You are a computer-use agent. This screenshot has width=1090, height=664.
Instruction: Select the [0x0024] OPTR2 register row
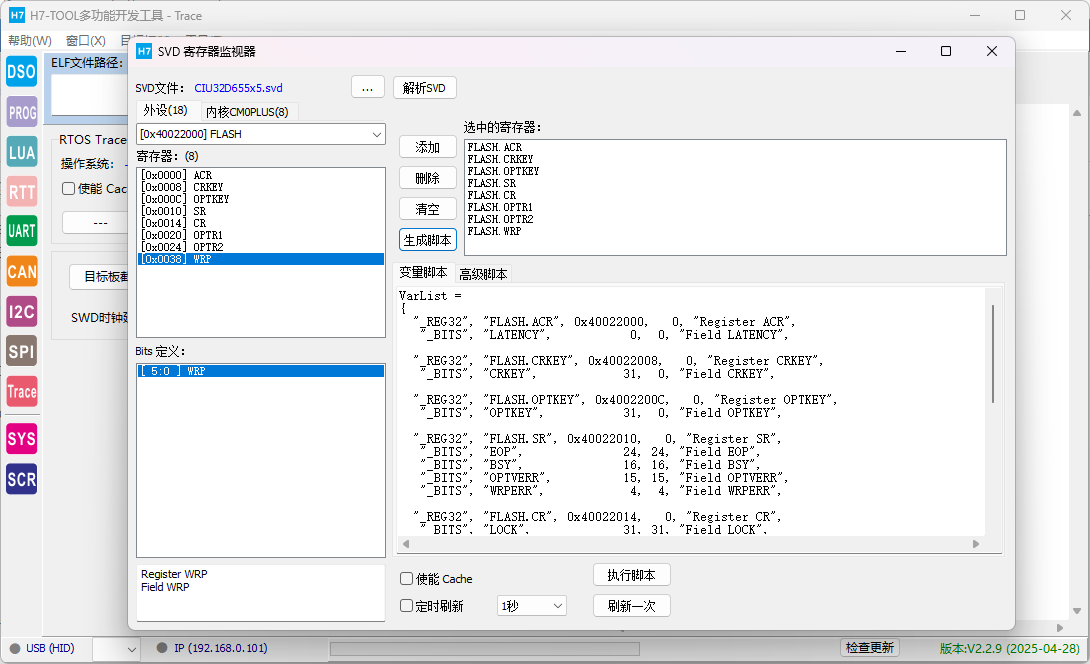(x=261, y=247)
